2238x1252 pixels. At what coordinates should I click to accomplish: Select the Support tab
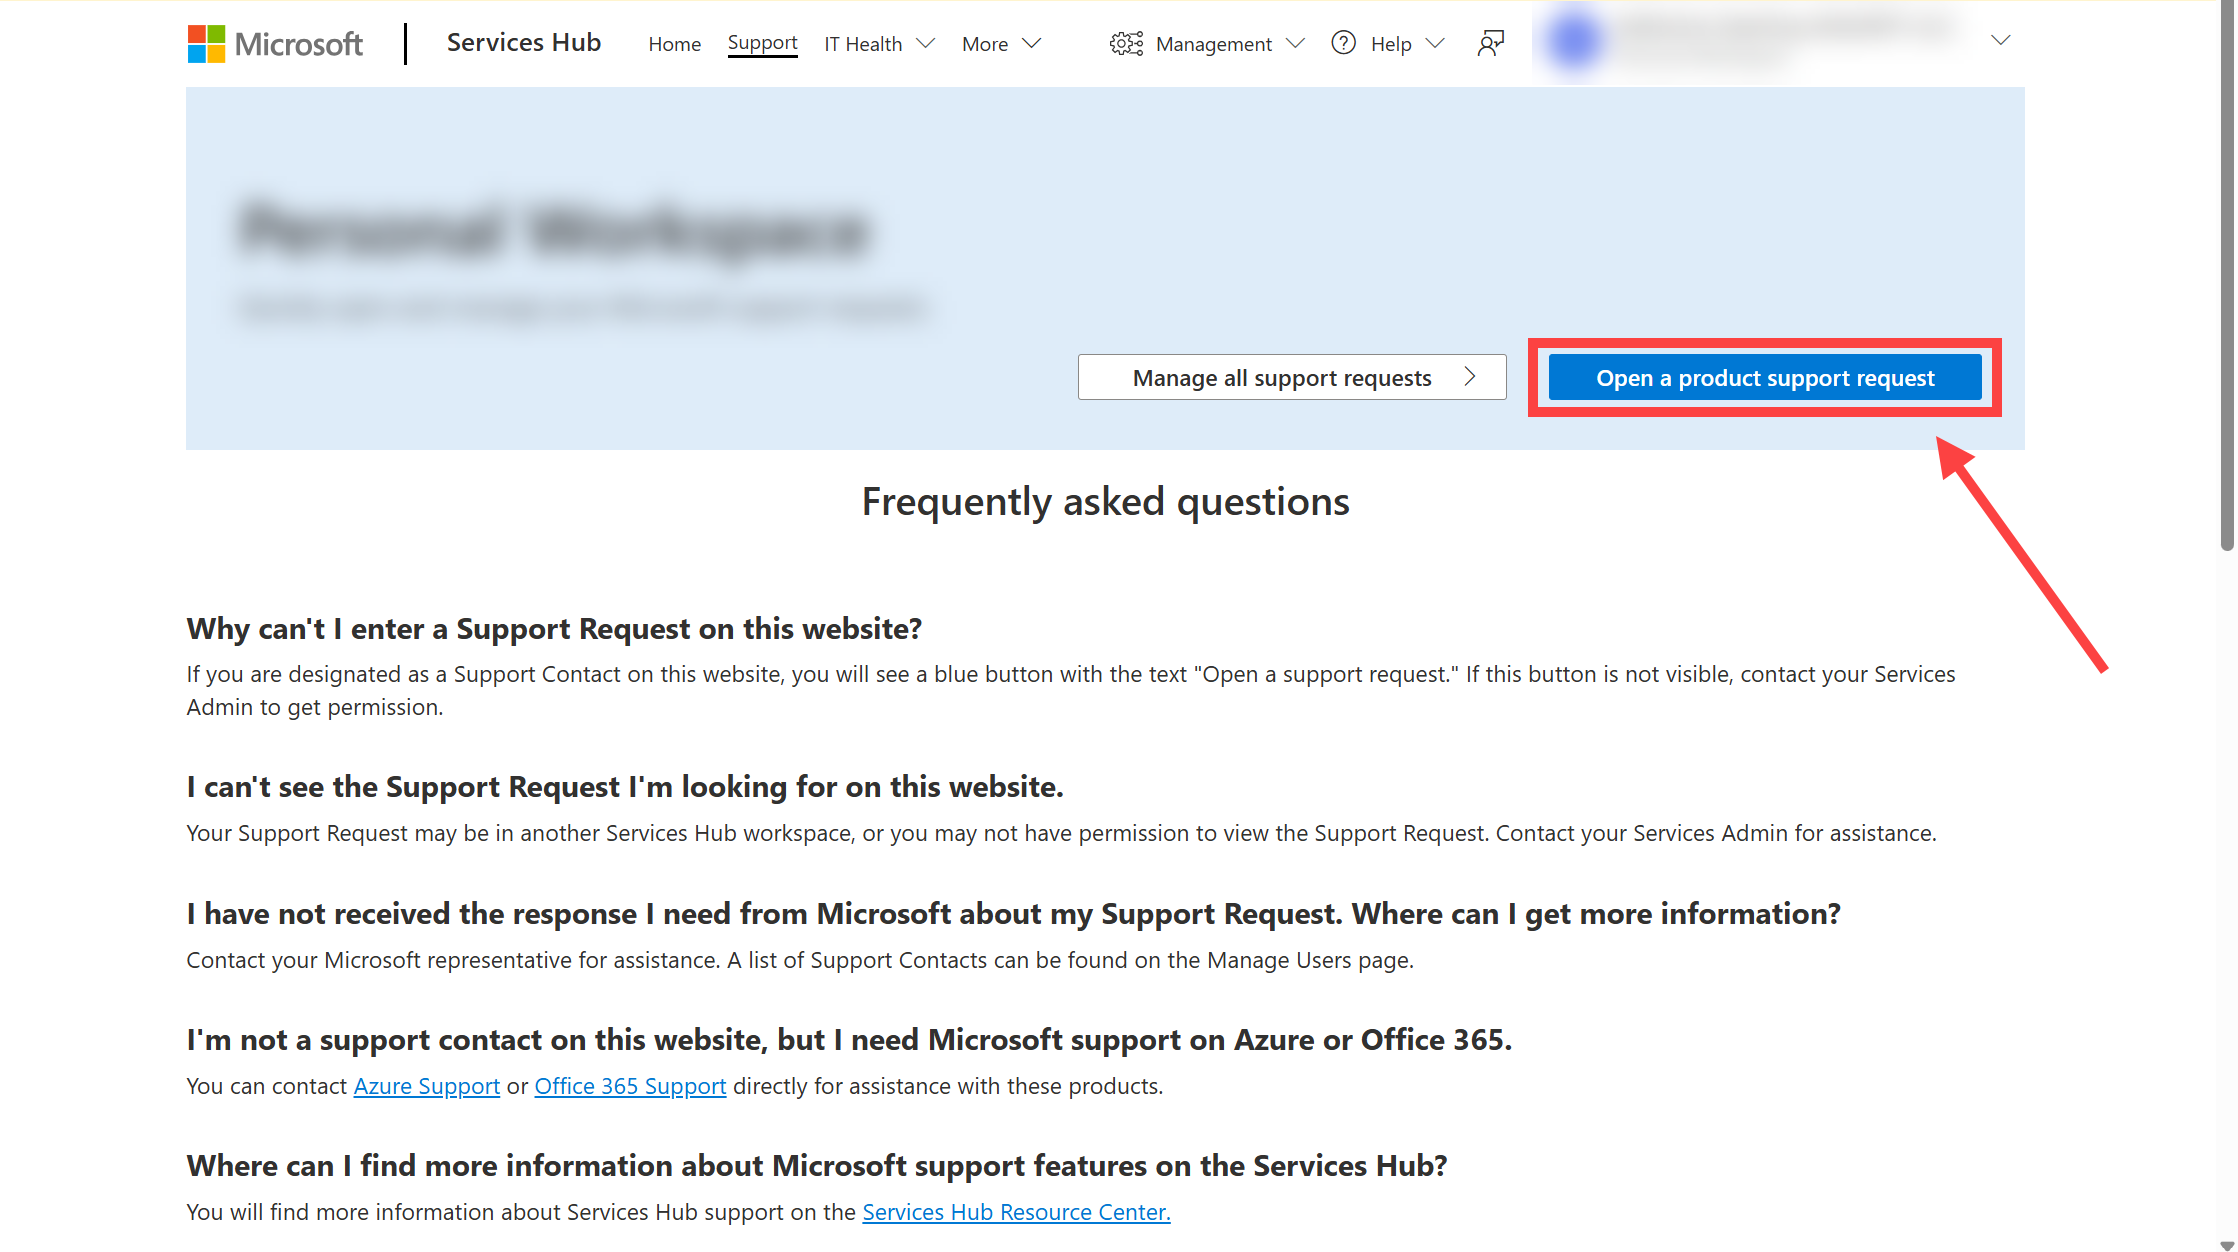[761, 43]
